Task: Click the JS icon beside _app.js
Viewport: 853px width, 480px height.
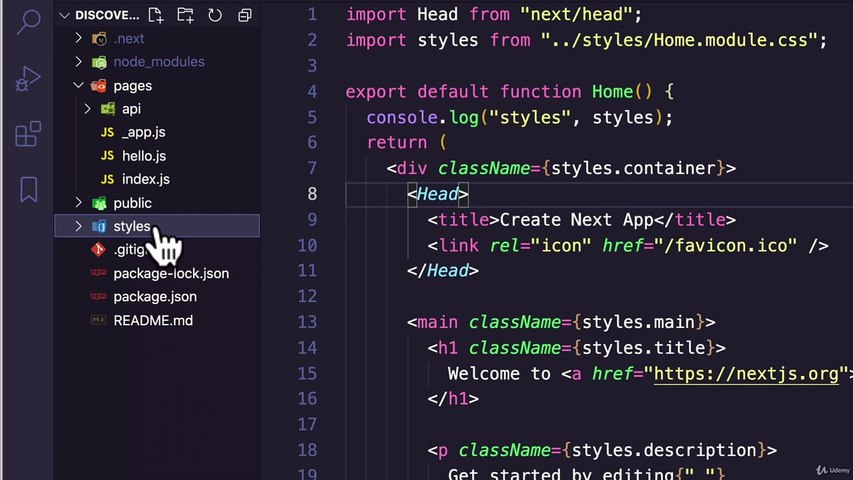Action: coord(107,132)
